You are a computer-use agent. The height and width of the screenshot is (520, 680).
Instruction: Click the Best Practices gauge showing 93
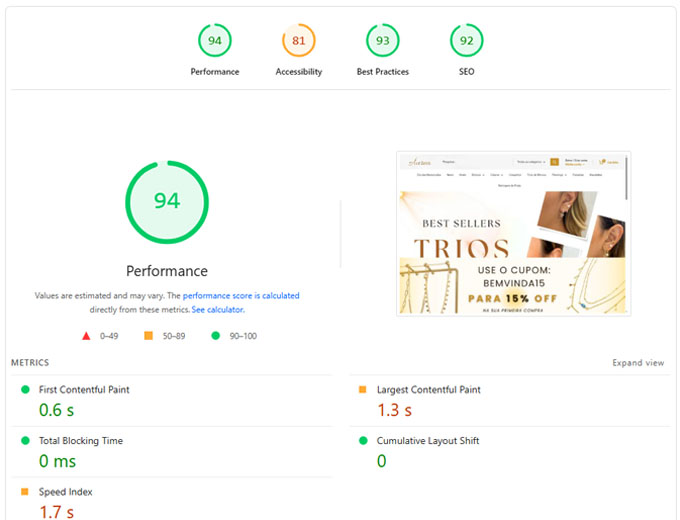(x=382, y=41)
